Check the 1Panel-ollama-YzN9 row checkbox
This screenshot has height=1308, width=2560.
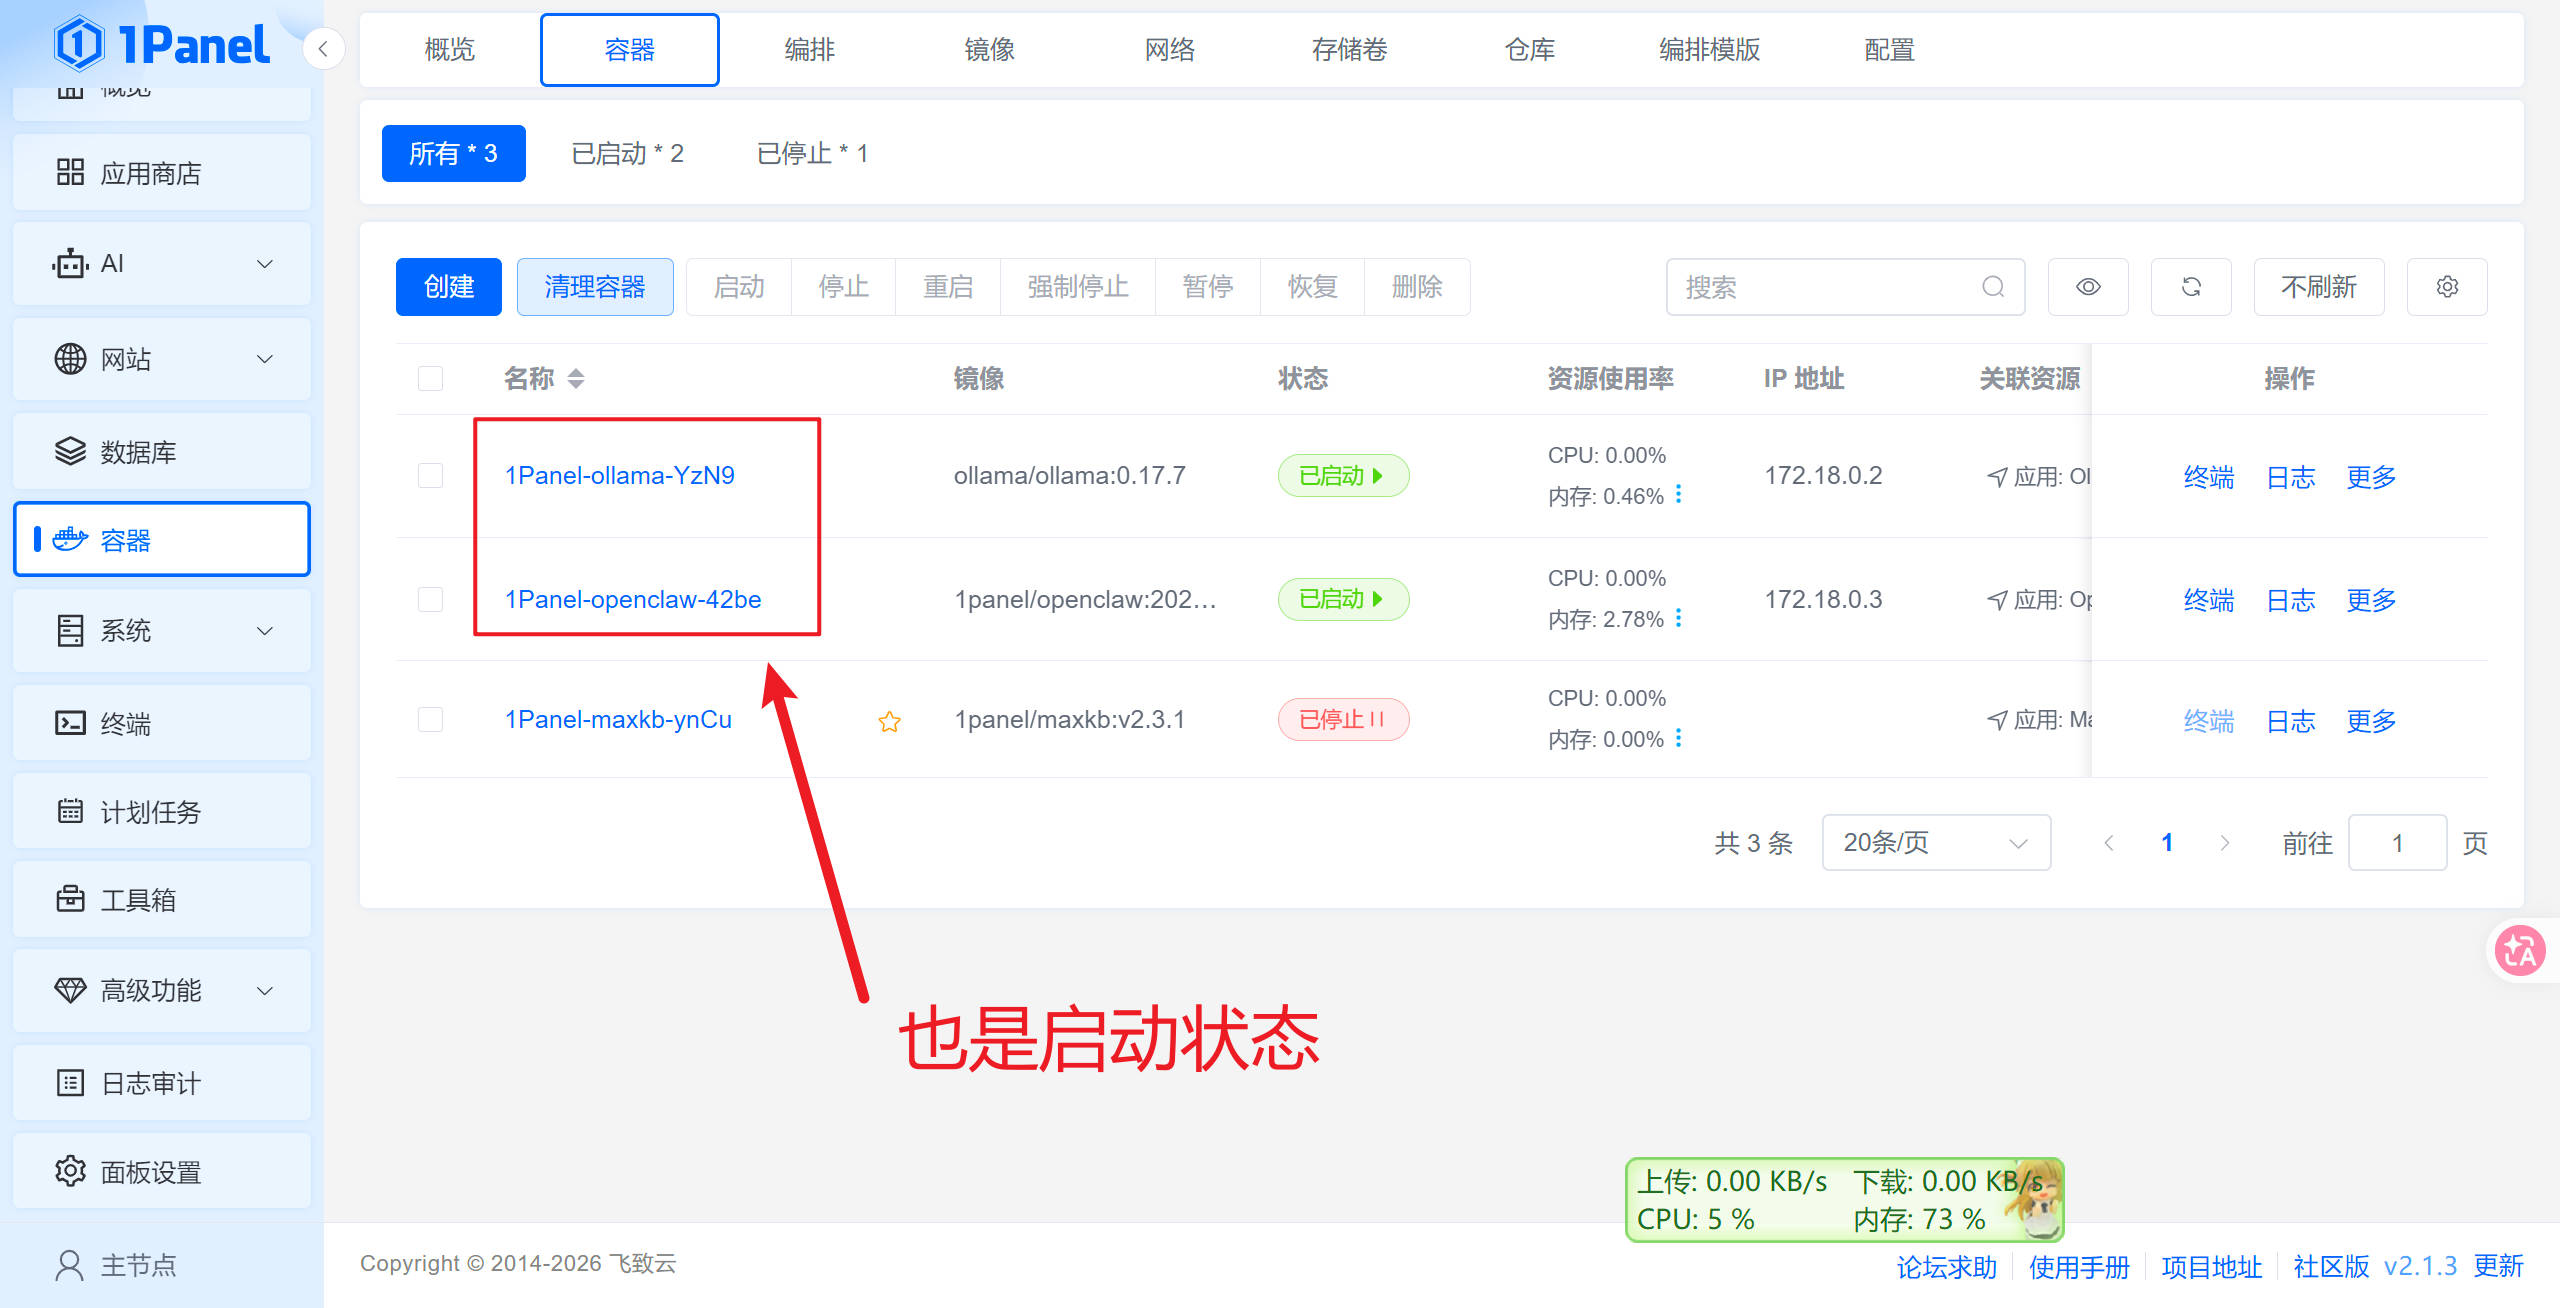pyautogui.click(x=430, y=476)
